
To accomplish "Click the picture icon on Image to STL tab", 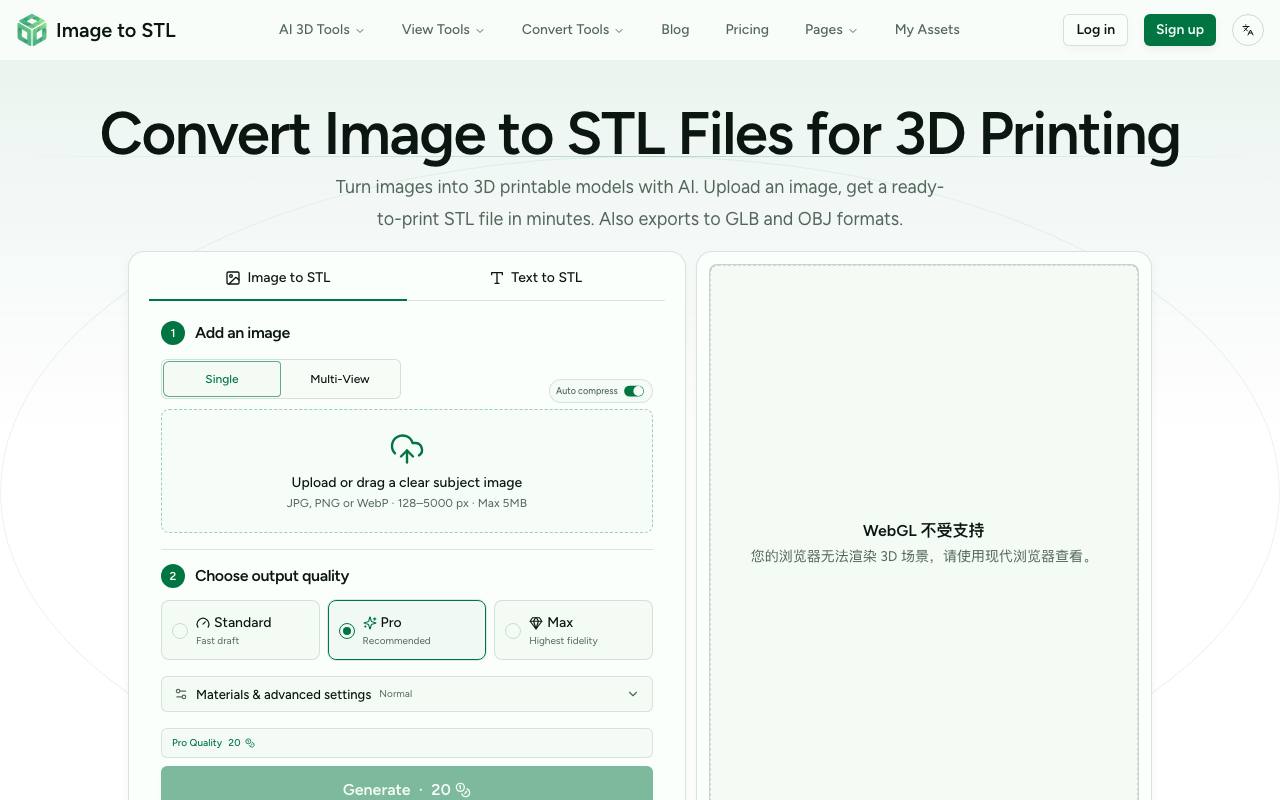I will pos(233,278).
